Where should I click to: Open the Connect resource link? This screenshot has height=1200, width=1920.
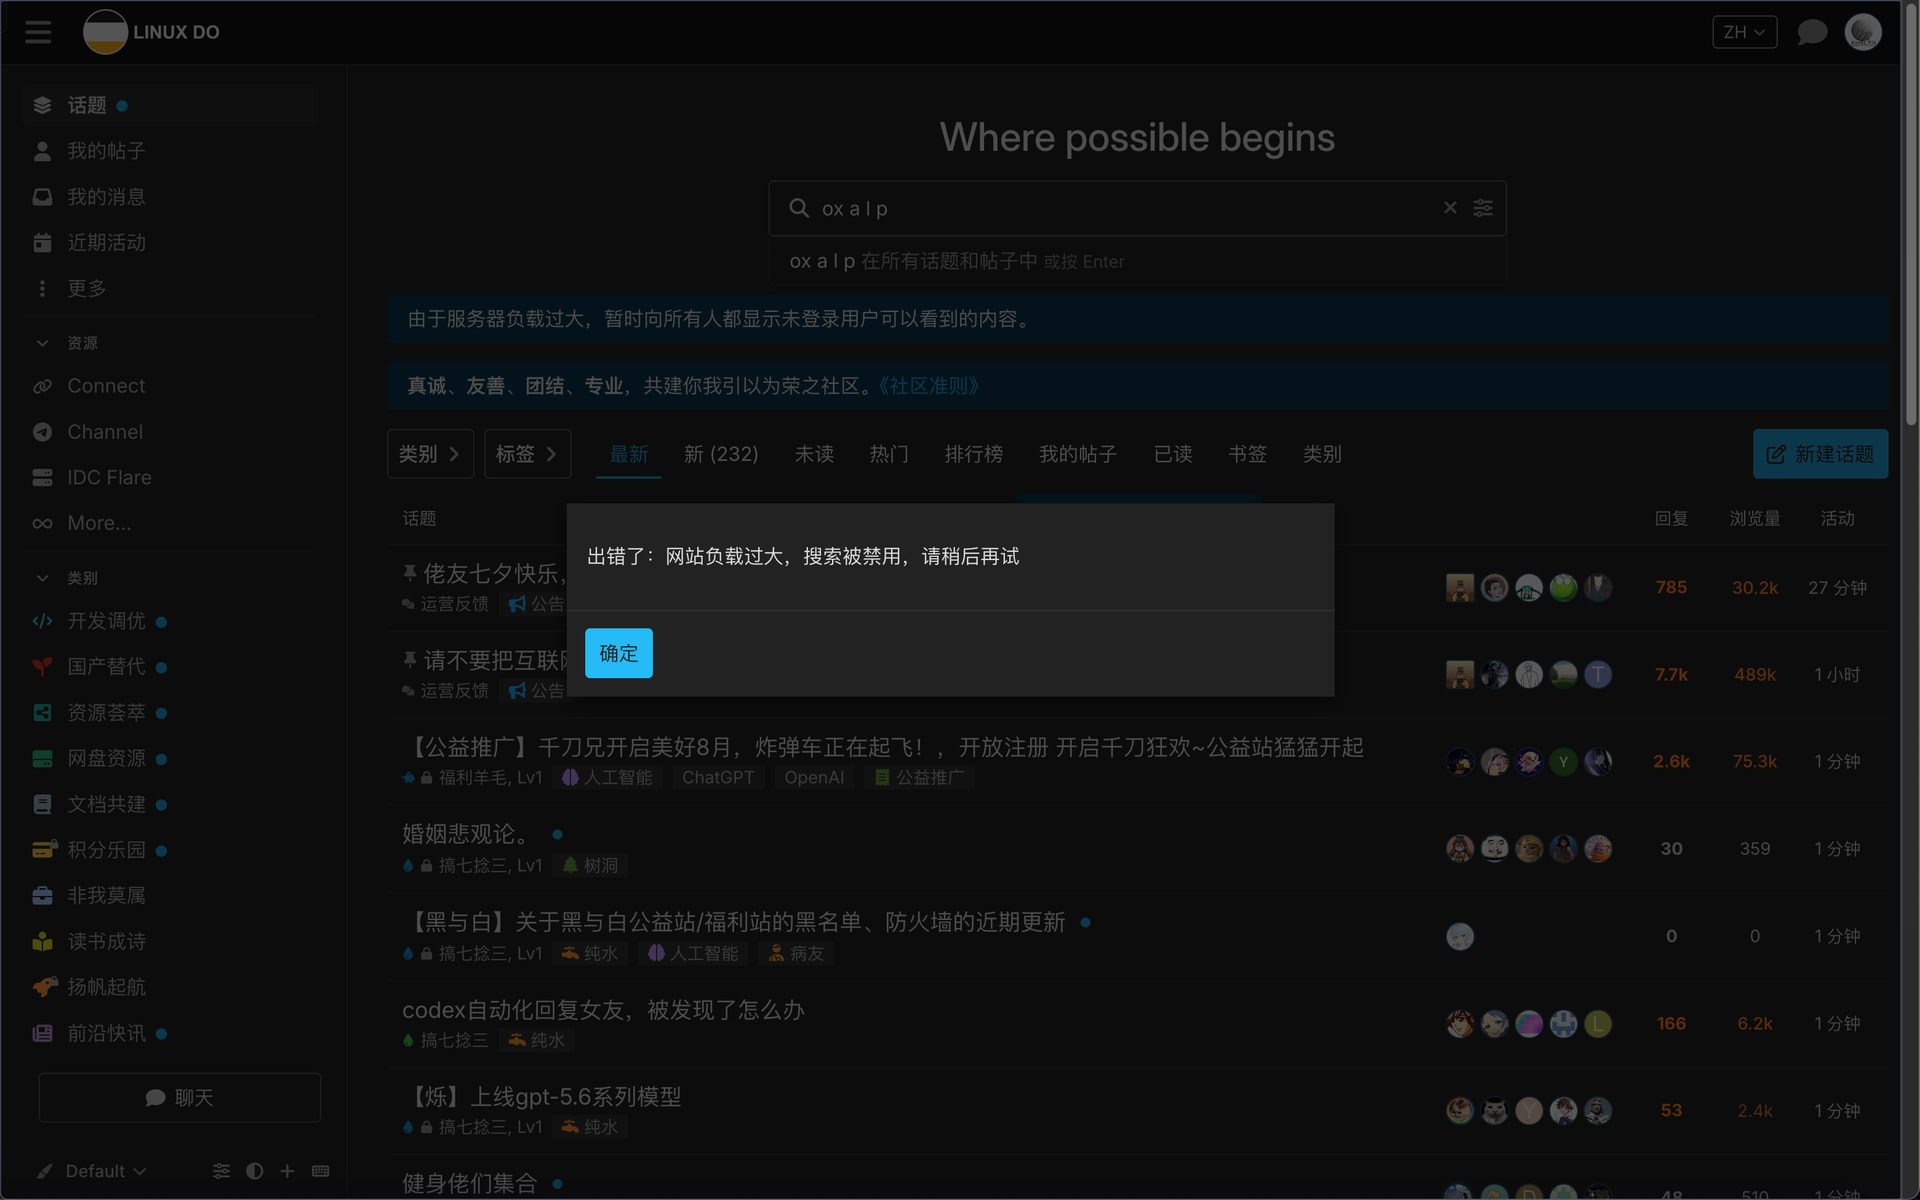pyautogui.click(x=170, y=386)
